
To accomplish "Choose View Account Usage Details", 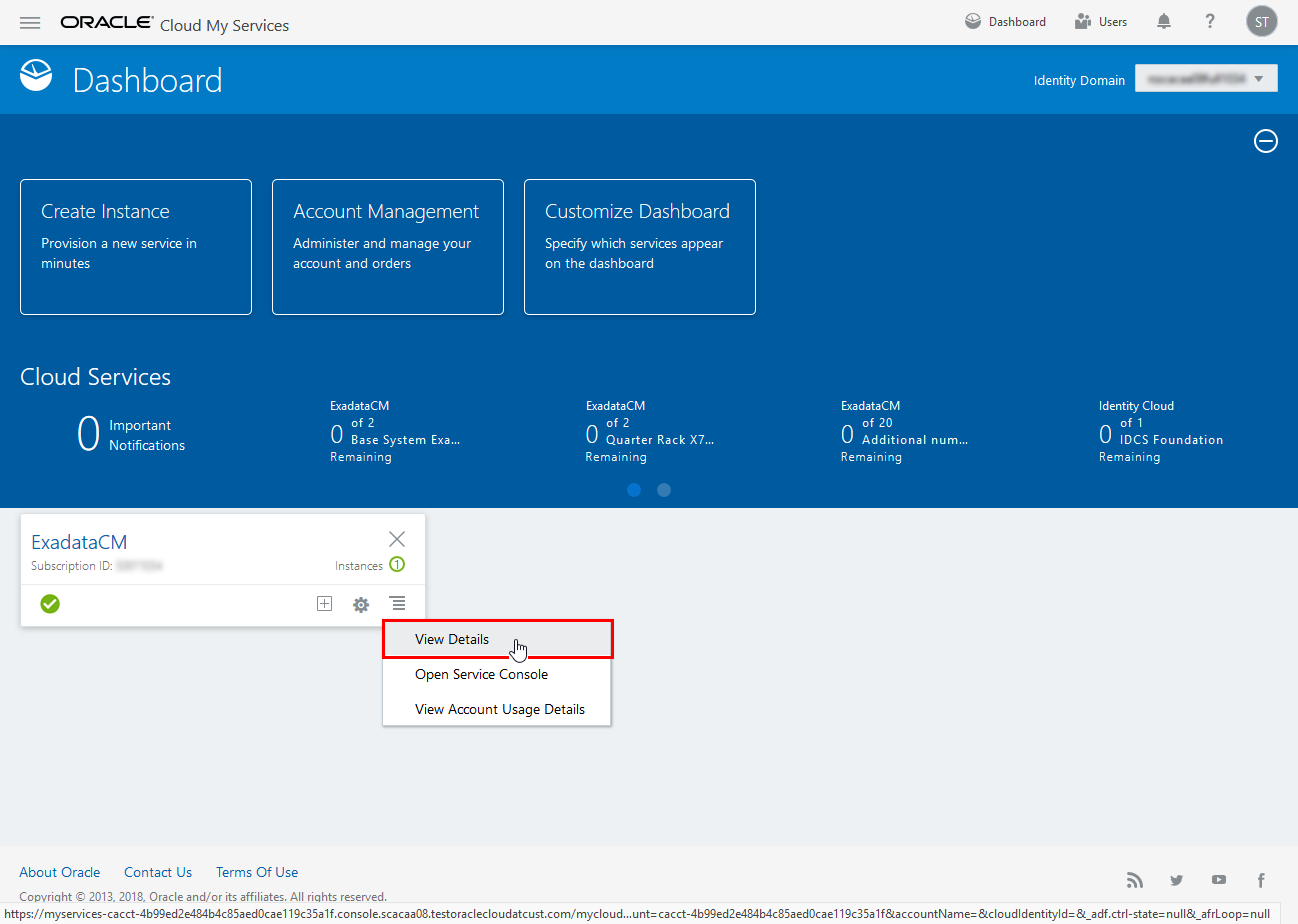I will point(498,709).
